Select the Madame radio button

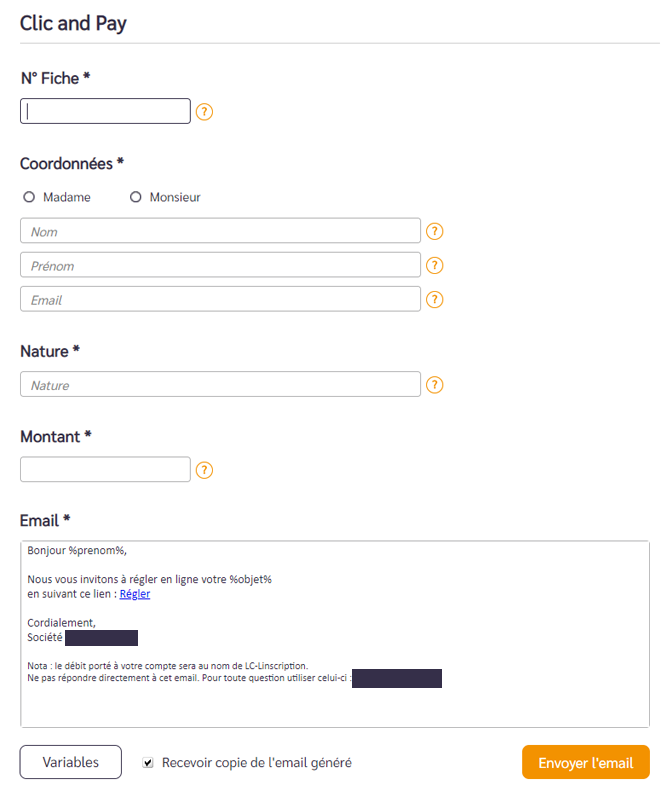pyautogui.click(x=29, y=197)
